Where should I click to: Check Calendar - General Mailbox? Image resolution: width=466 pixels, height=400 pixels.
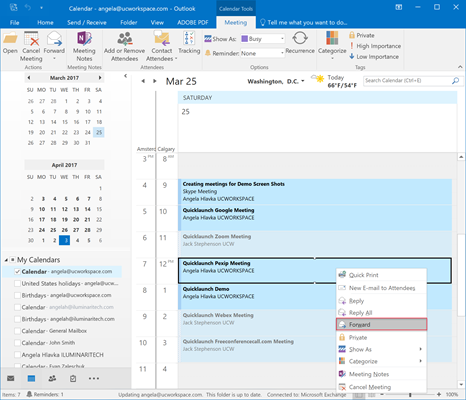18,331
